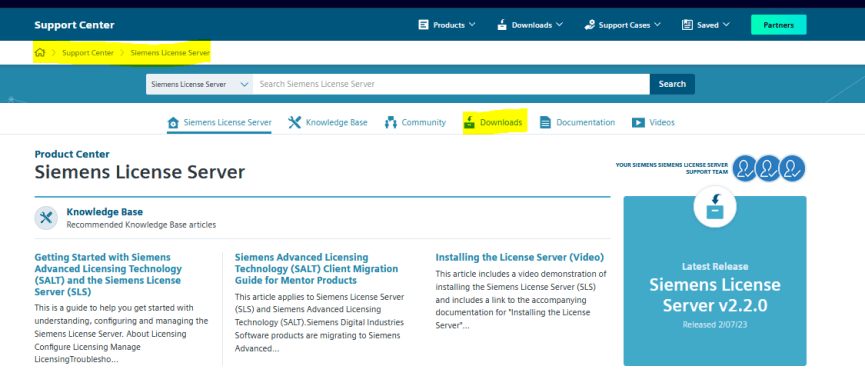Expand the Saved menu chevron
Viewport: 865px width, 376px height.
tap(726, 25)
